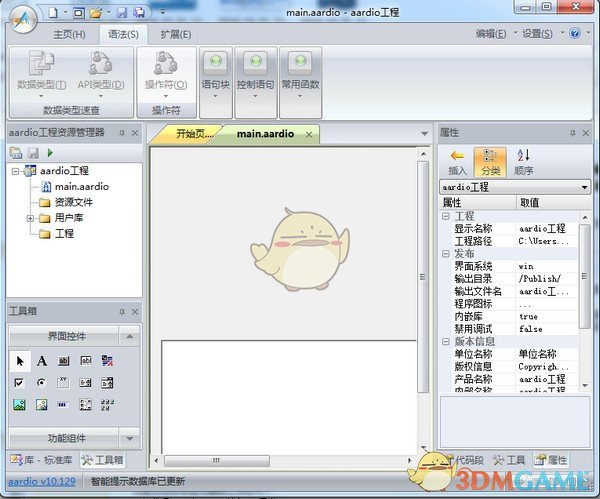
Task: Click the save all icon in quick access
Action: [x=139, y=13]
